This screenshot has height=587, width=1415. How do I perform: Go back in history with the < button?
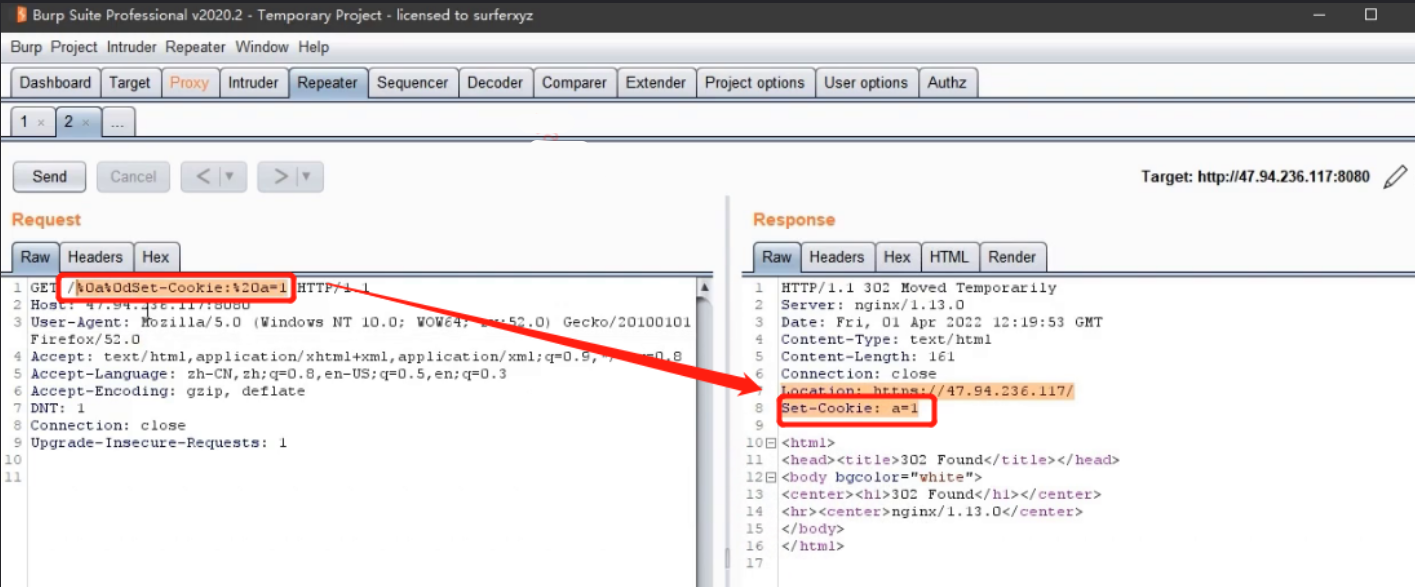[202, 177]
